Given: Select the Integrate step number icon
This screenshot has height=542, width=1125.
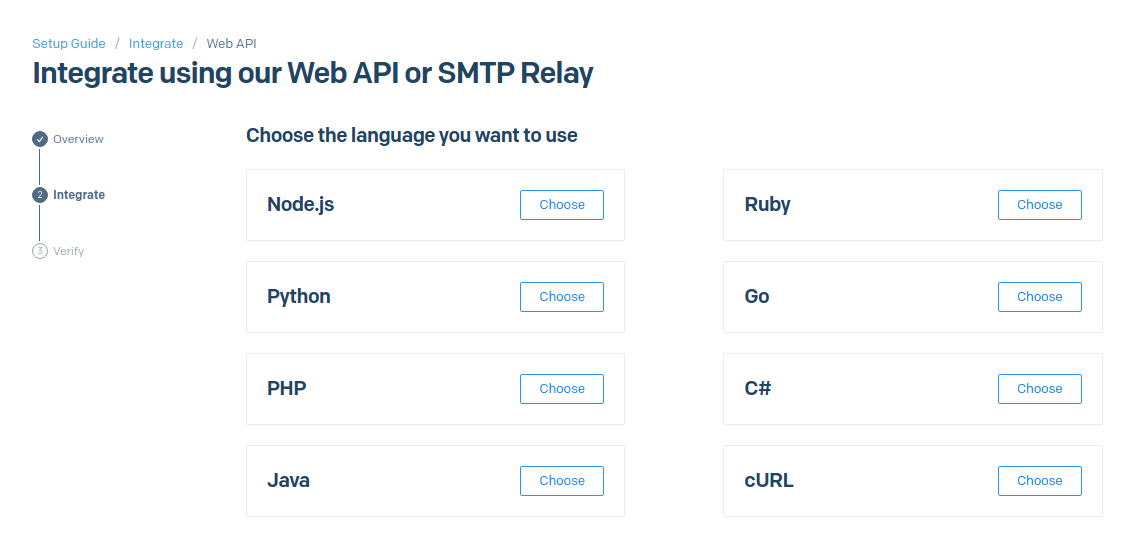Looking at the screenshot, I should 40,195.
